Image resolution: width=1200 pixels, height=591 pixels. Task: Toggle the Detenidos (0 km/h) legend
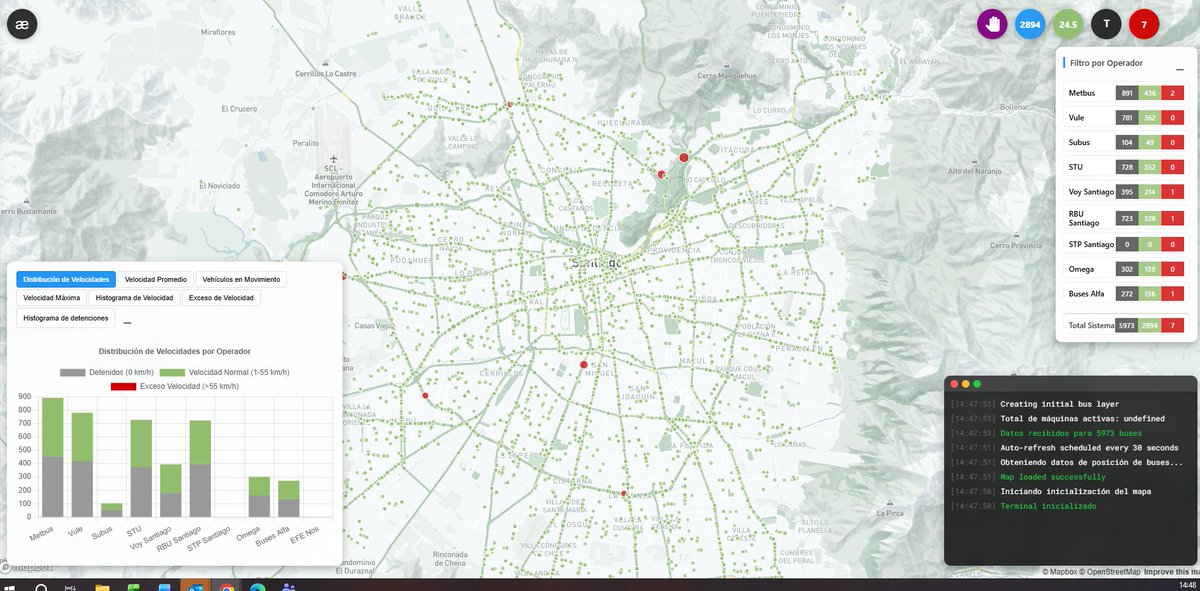[105, 372]
